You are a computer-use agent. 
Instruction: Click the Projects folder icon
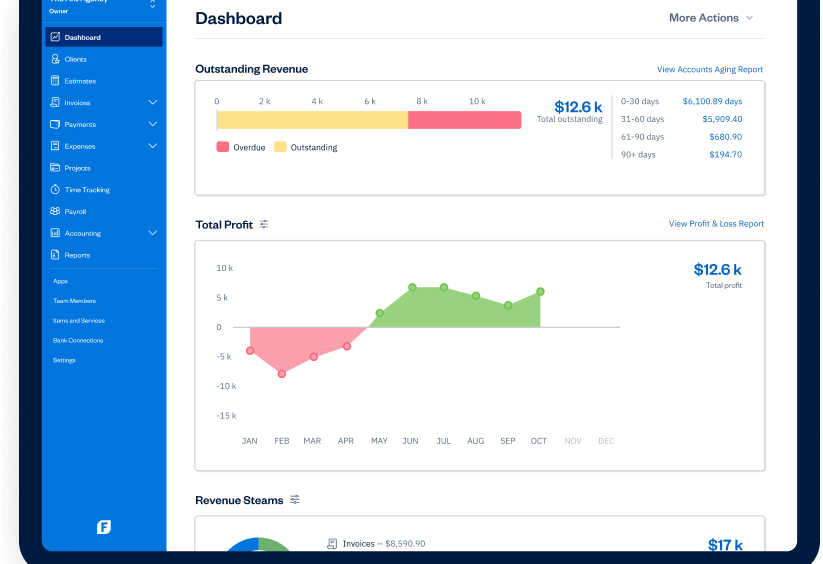55,168
